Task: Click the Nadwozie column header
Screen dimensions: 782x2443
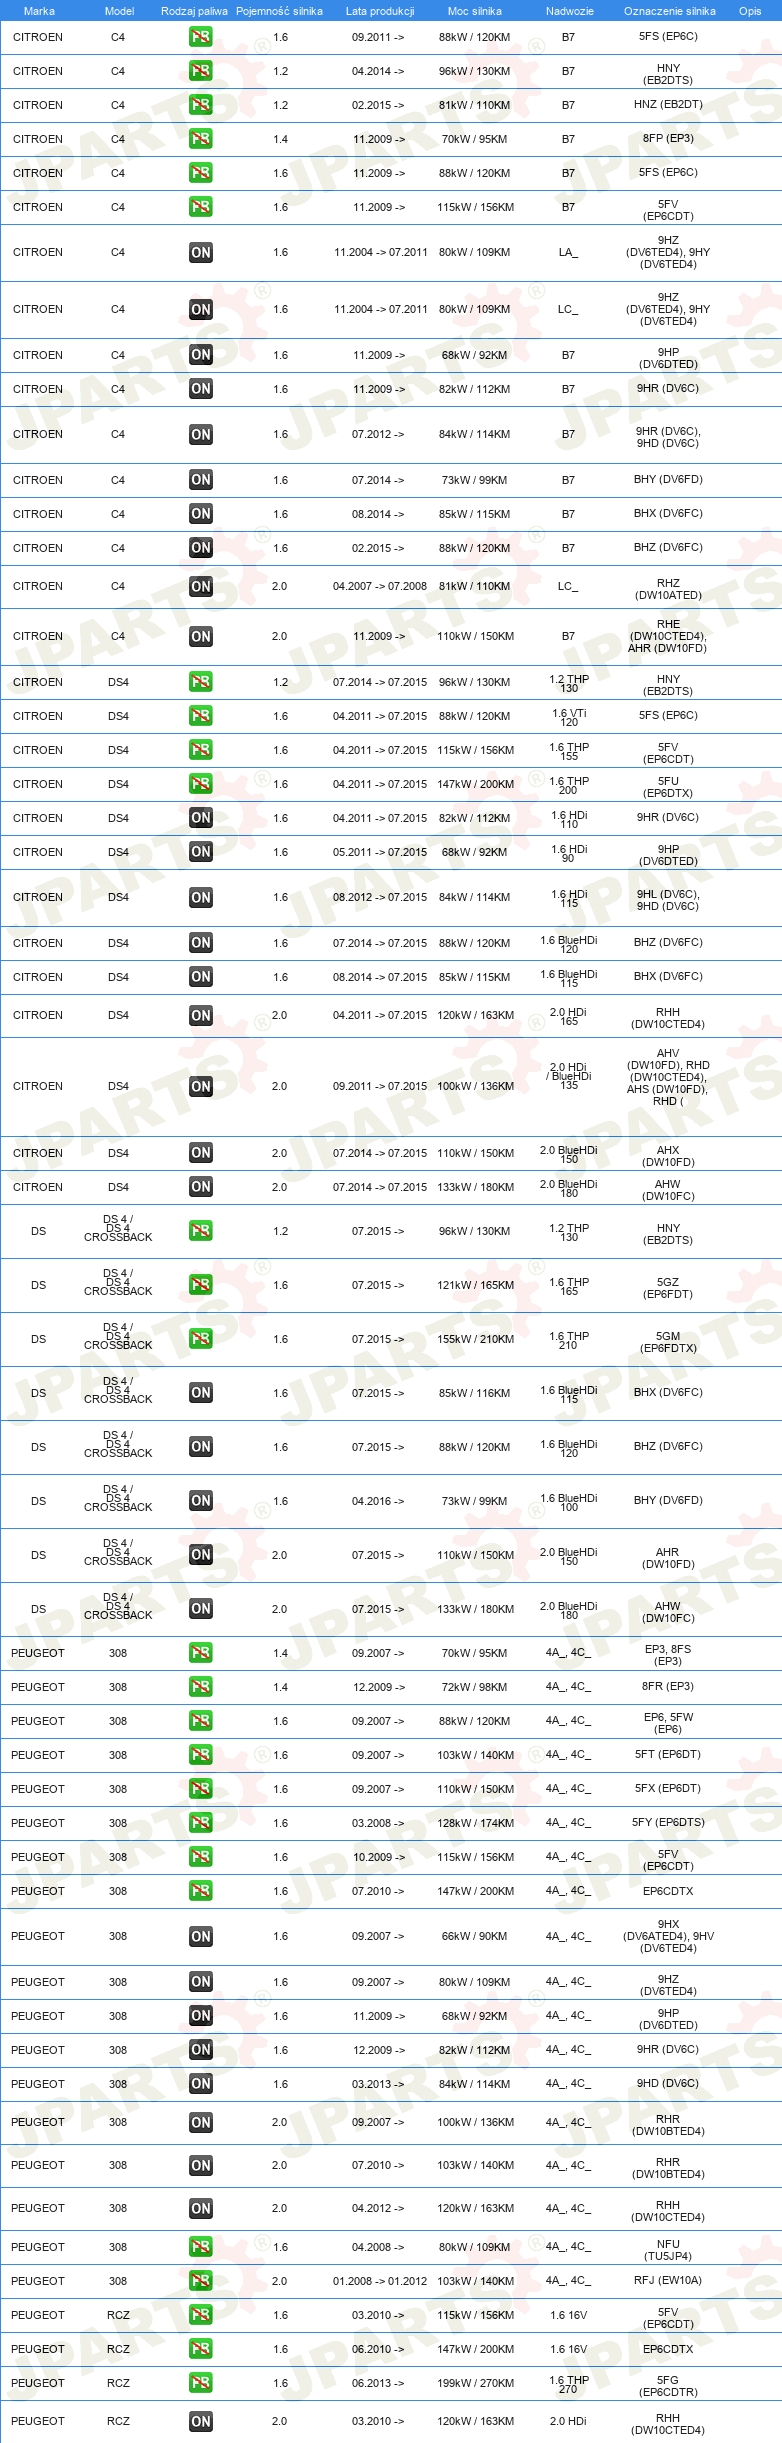Action: (x=570, y=11)
